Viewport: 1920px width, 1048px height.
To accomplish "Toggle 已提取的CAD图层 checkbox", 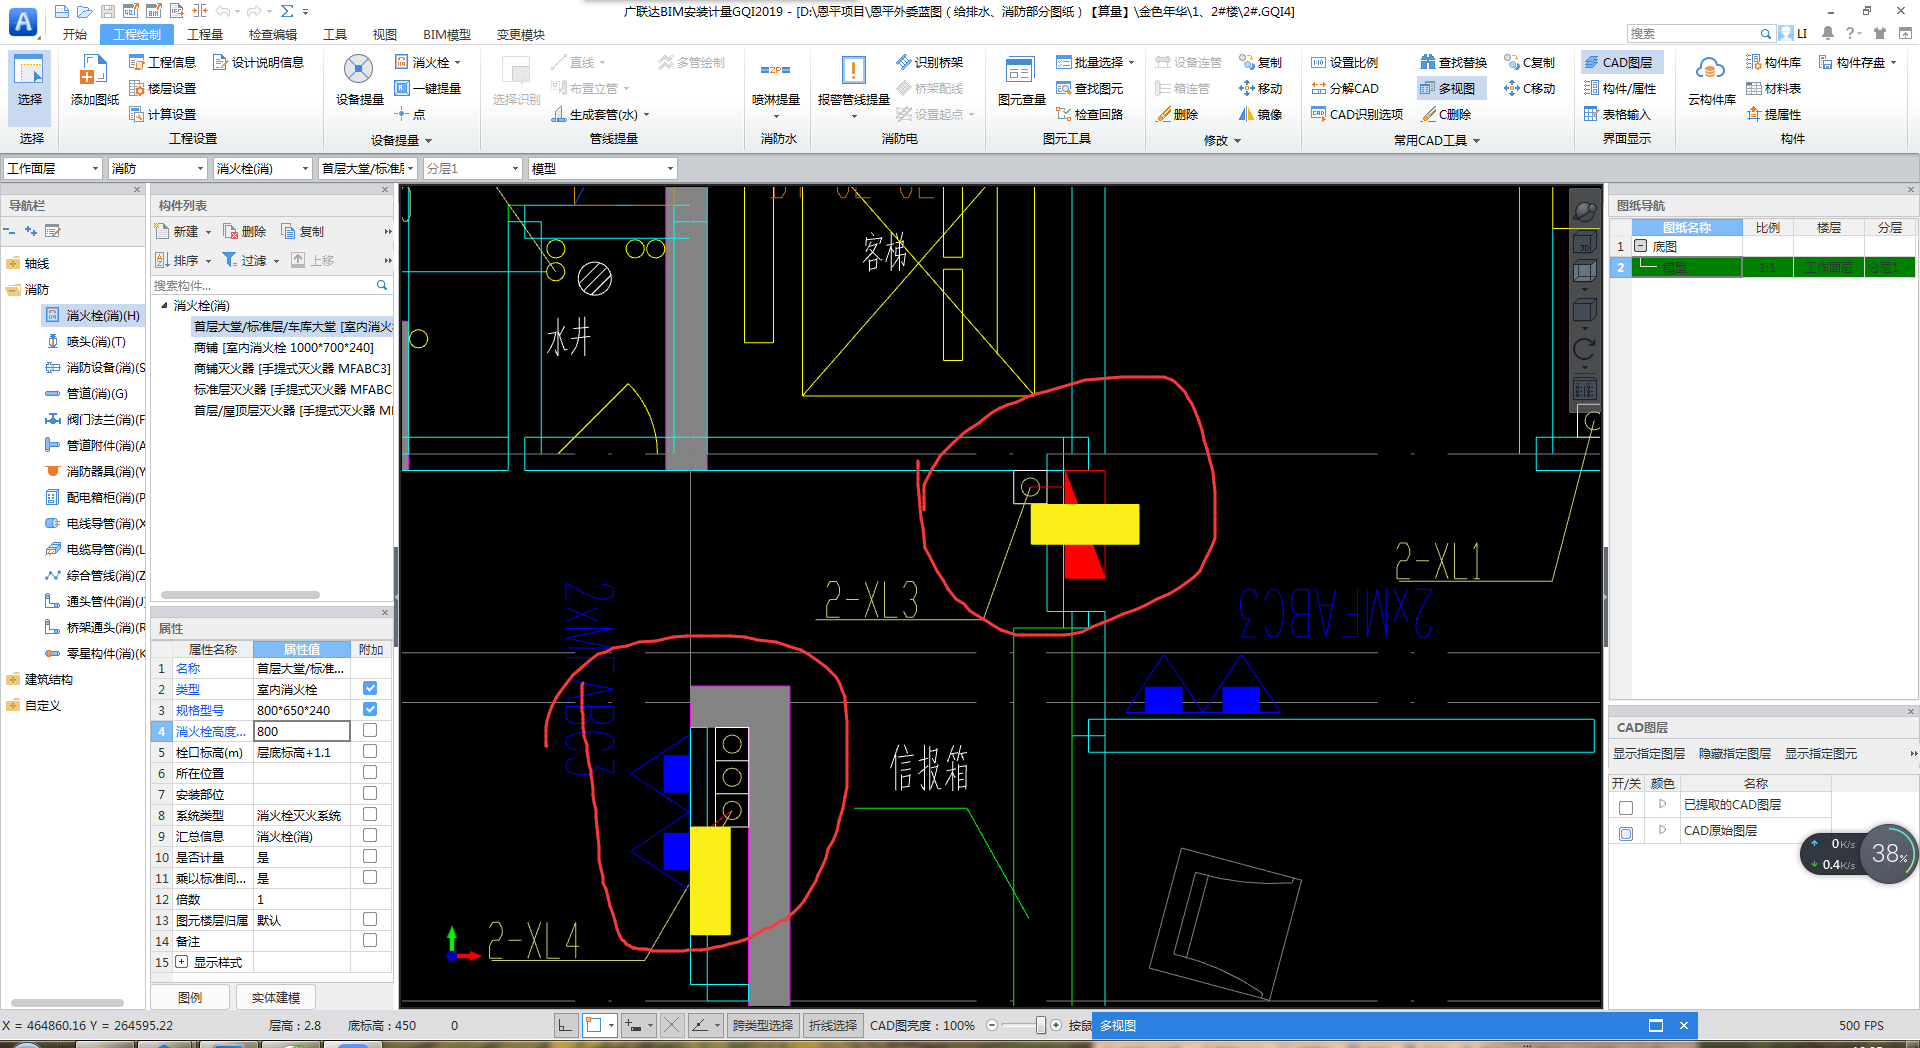I will pyautogui.click(x=1626, y=807).
